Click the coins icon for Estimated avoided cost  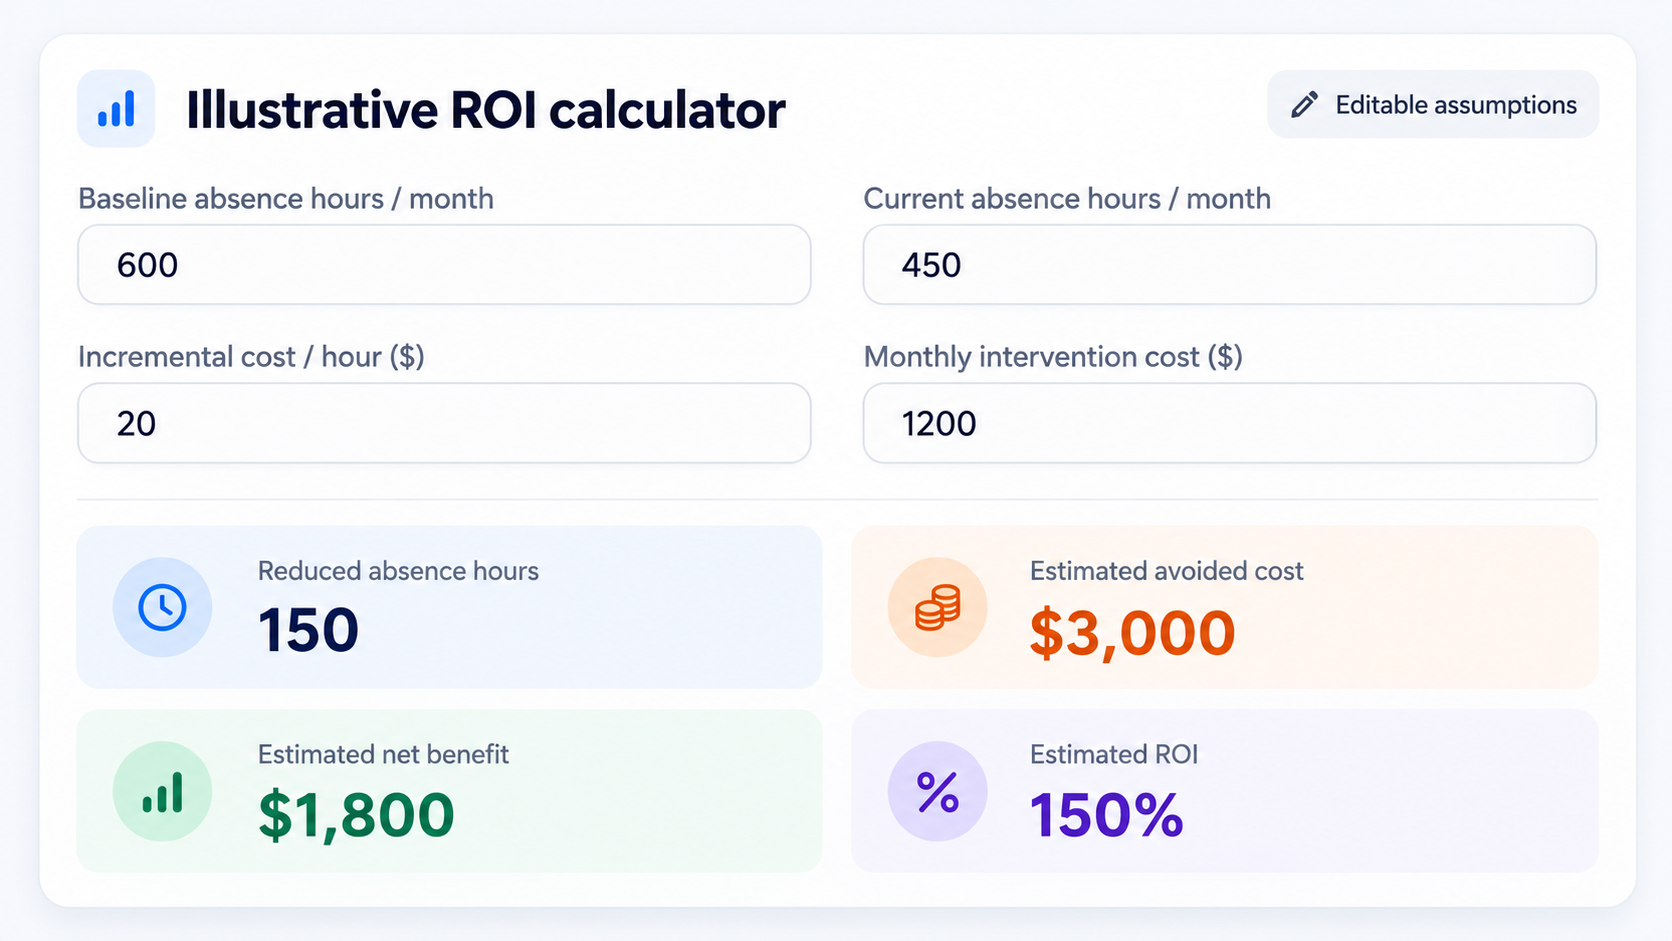[x=937, y=607]
